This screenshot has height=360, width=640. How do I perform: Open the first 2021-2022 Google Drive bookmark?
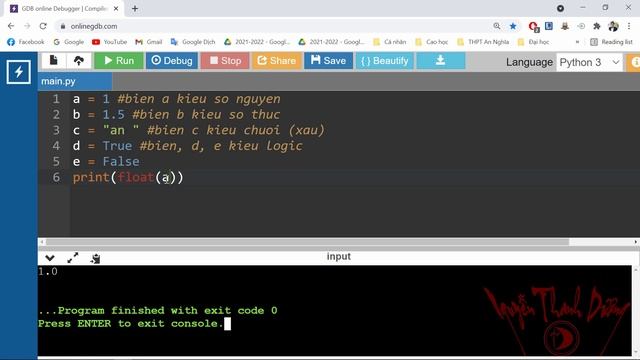[257, 42]
